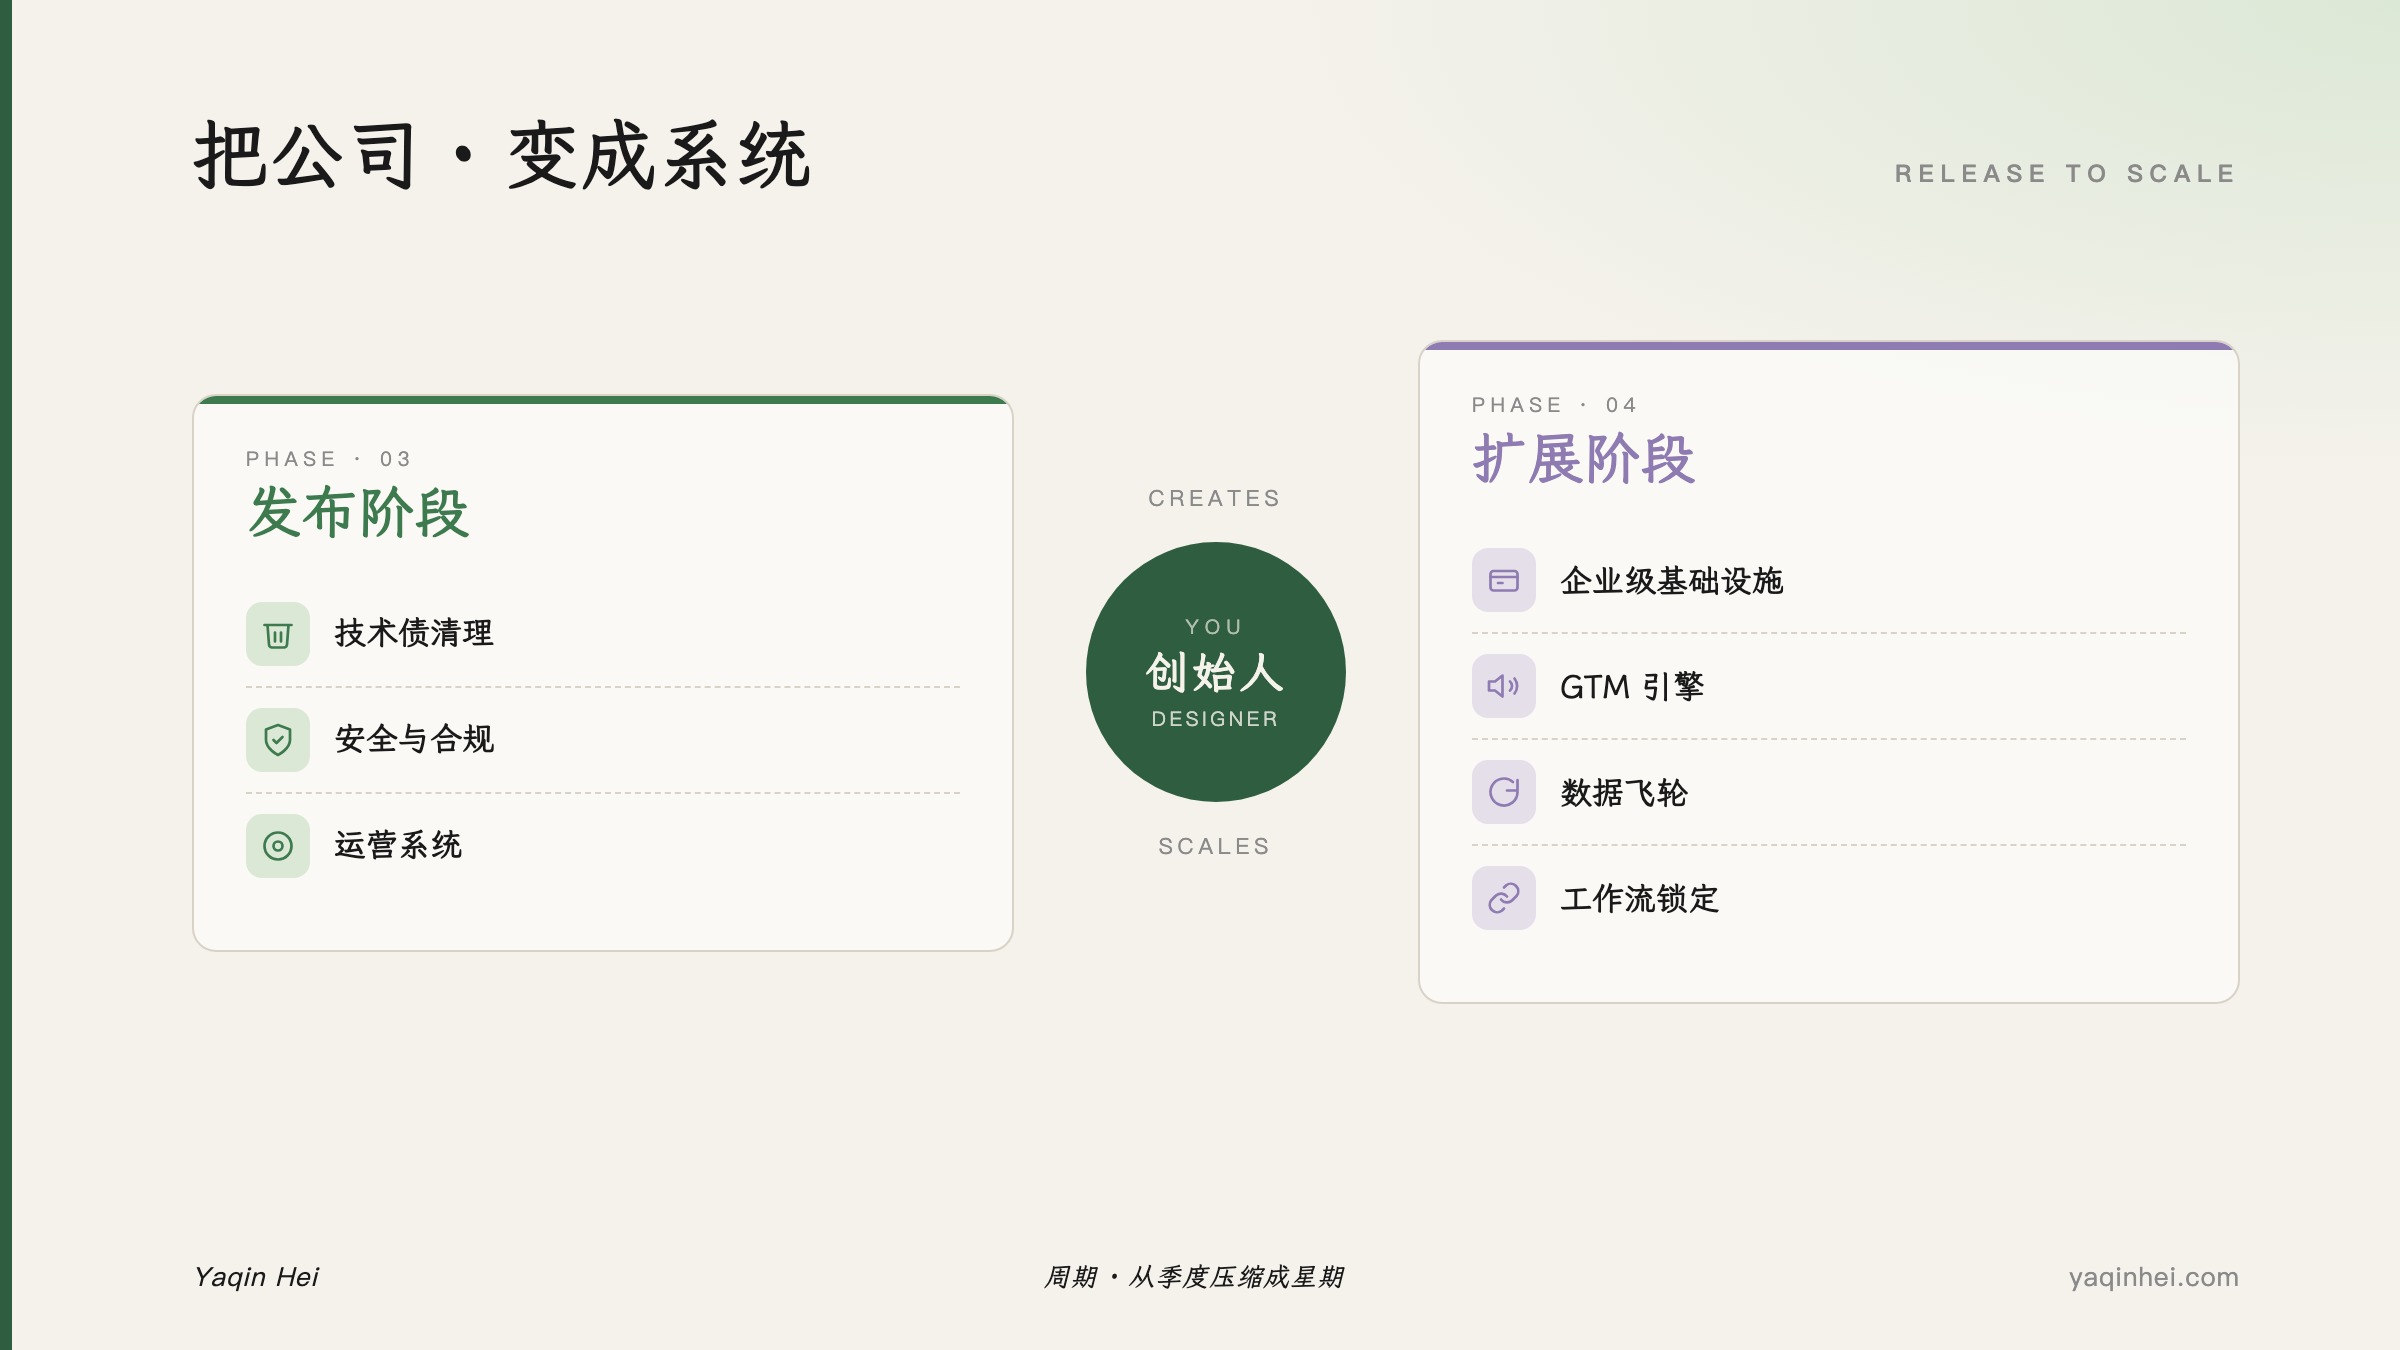Select the 运营系统 text

(398, 846)
